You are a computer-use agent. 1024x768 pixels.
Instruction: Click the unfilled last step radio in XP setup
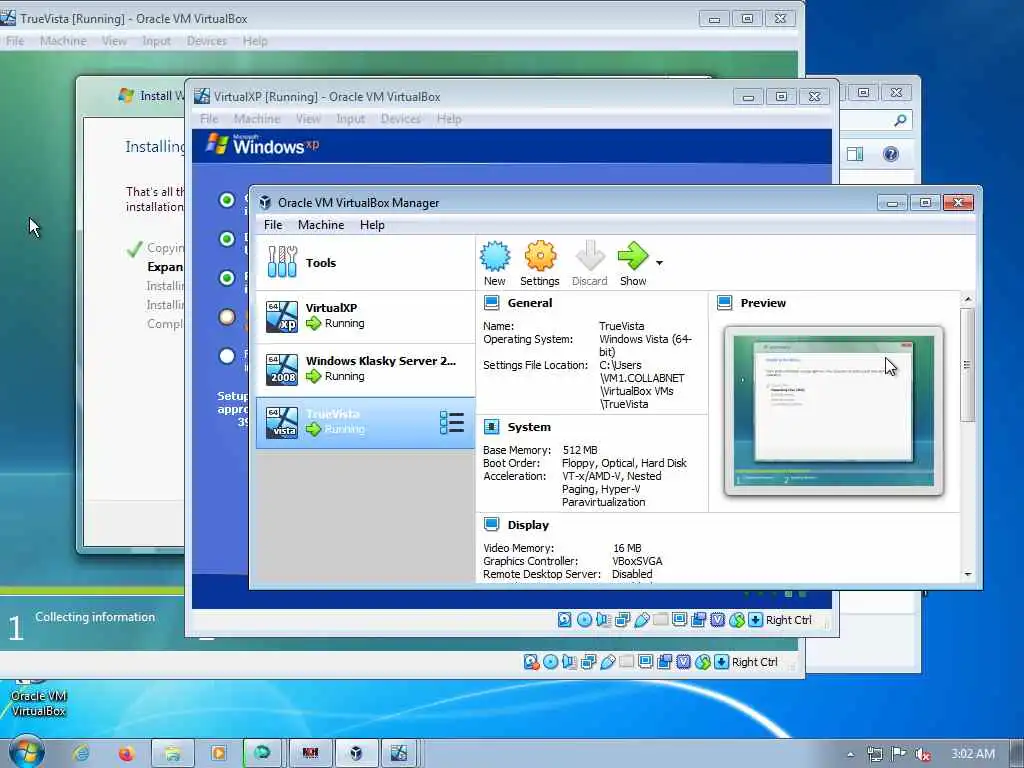(227, 356)
